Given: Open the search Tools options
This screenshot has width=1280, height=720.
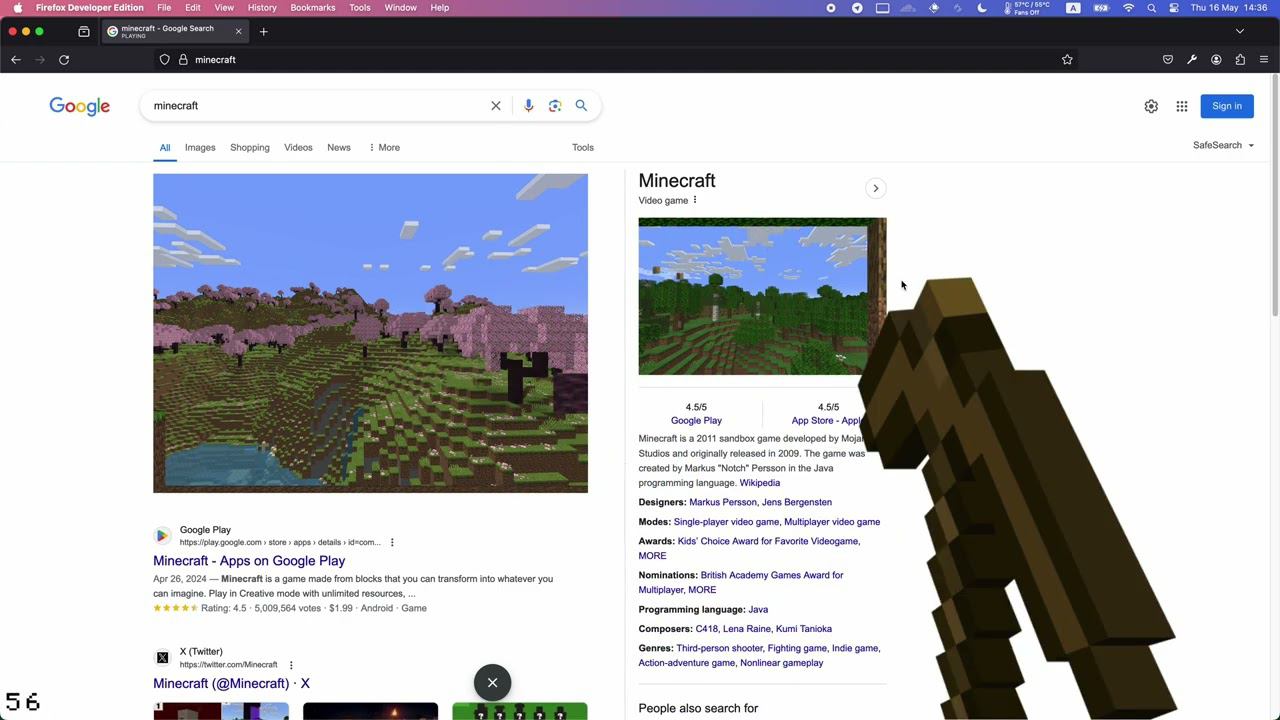Looking at the screenshot, I should 583,148.
